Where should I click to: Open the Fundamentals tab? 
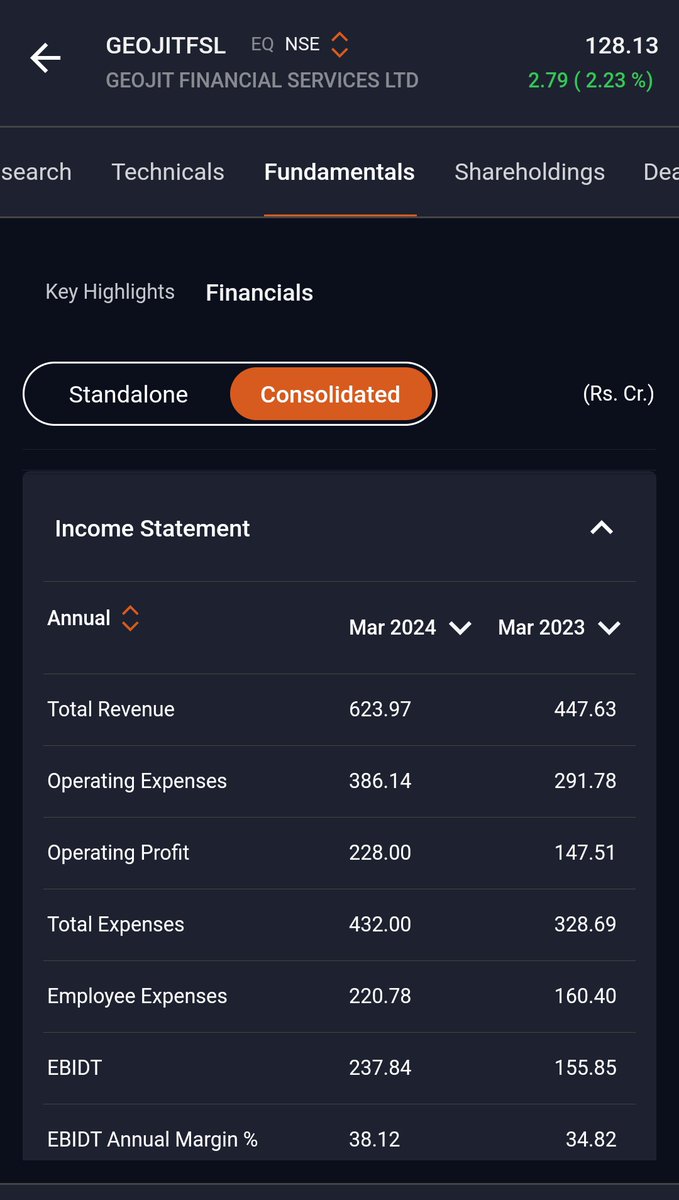pyautogui.click(x=339, y=172)
